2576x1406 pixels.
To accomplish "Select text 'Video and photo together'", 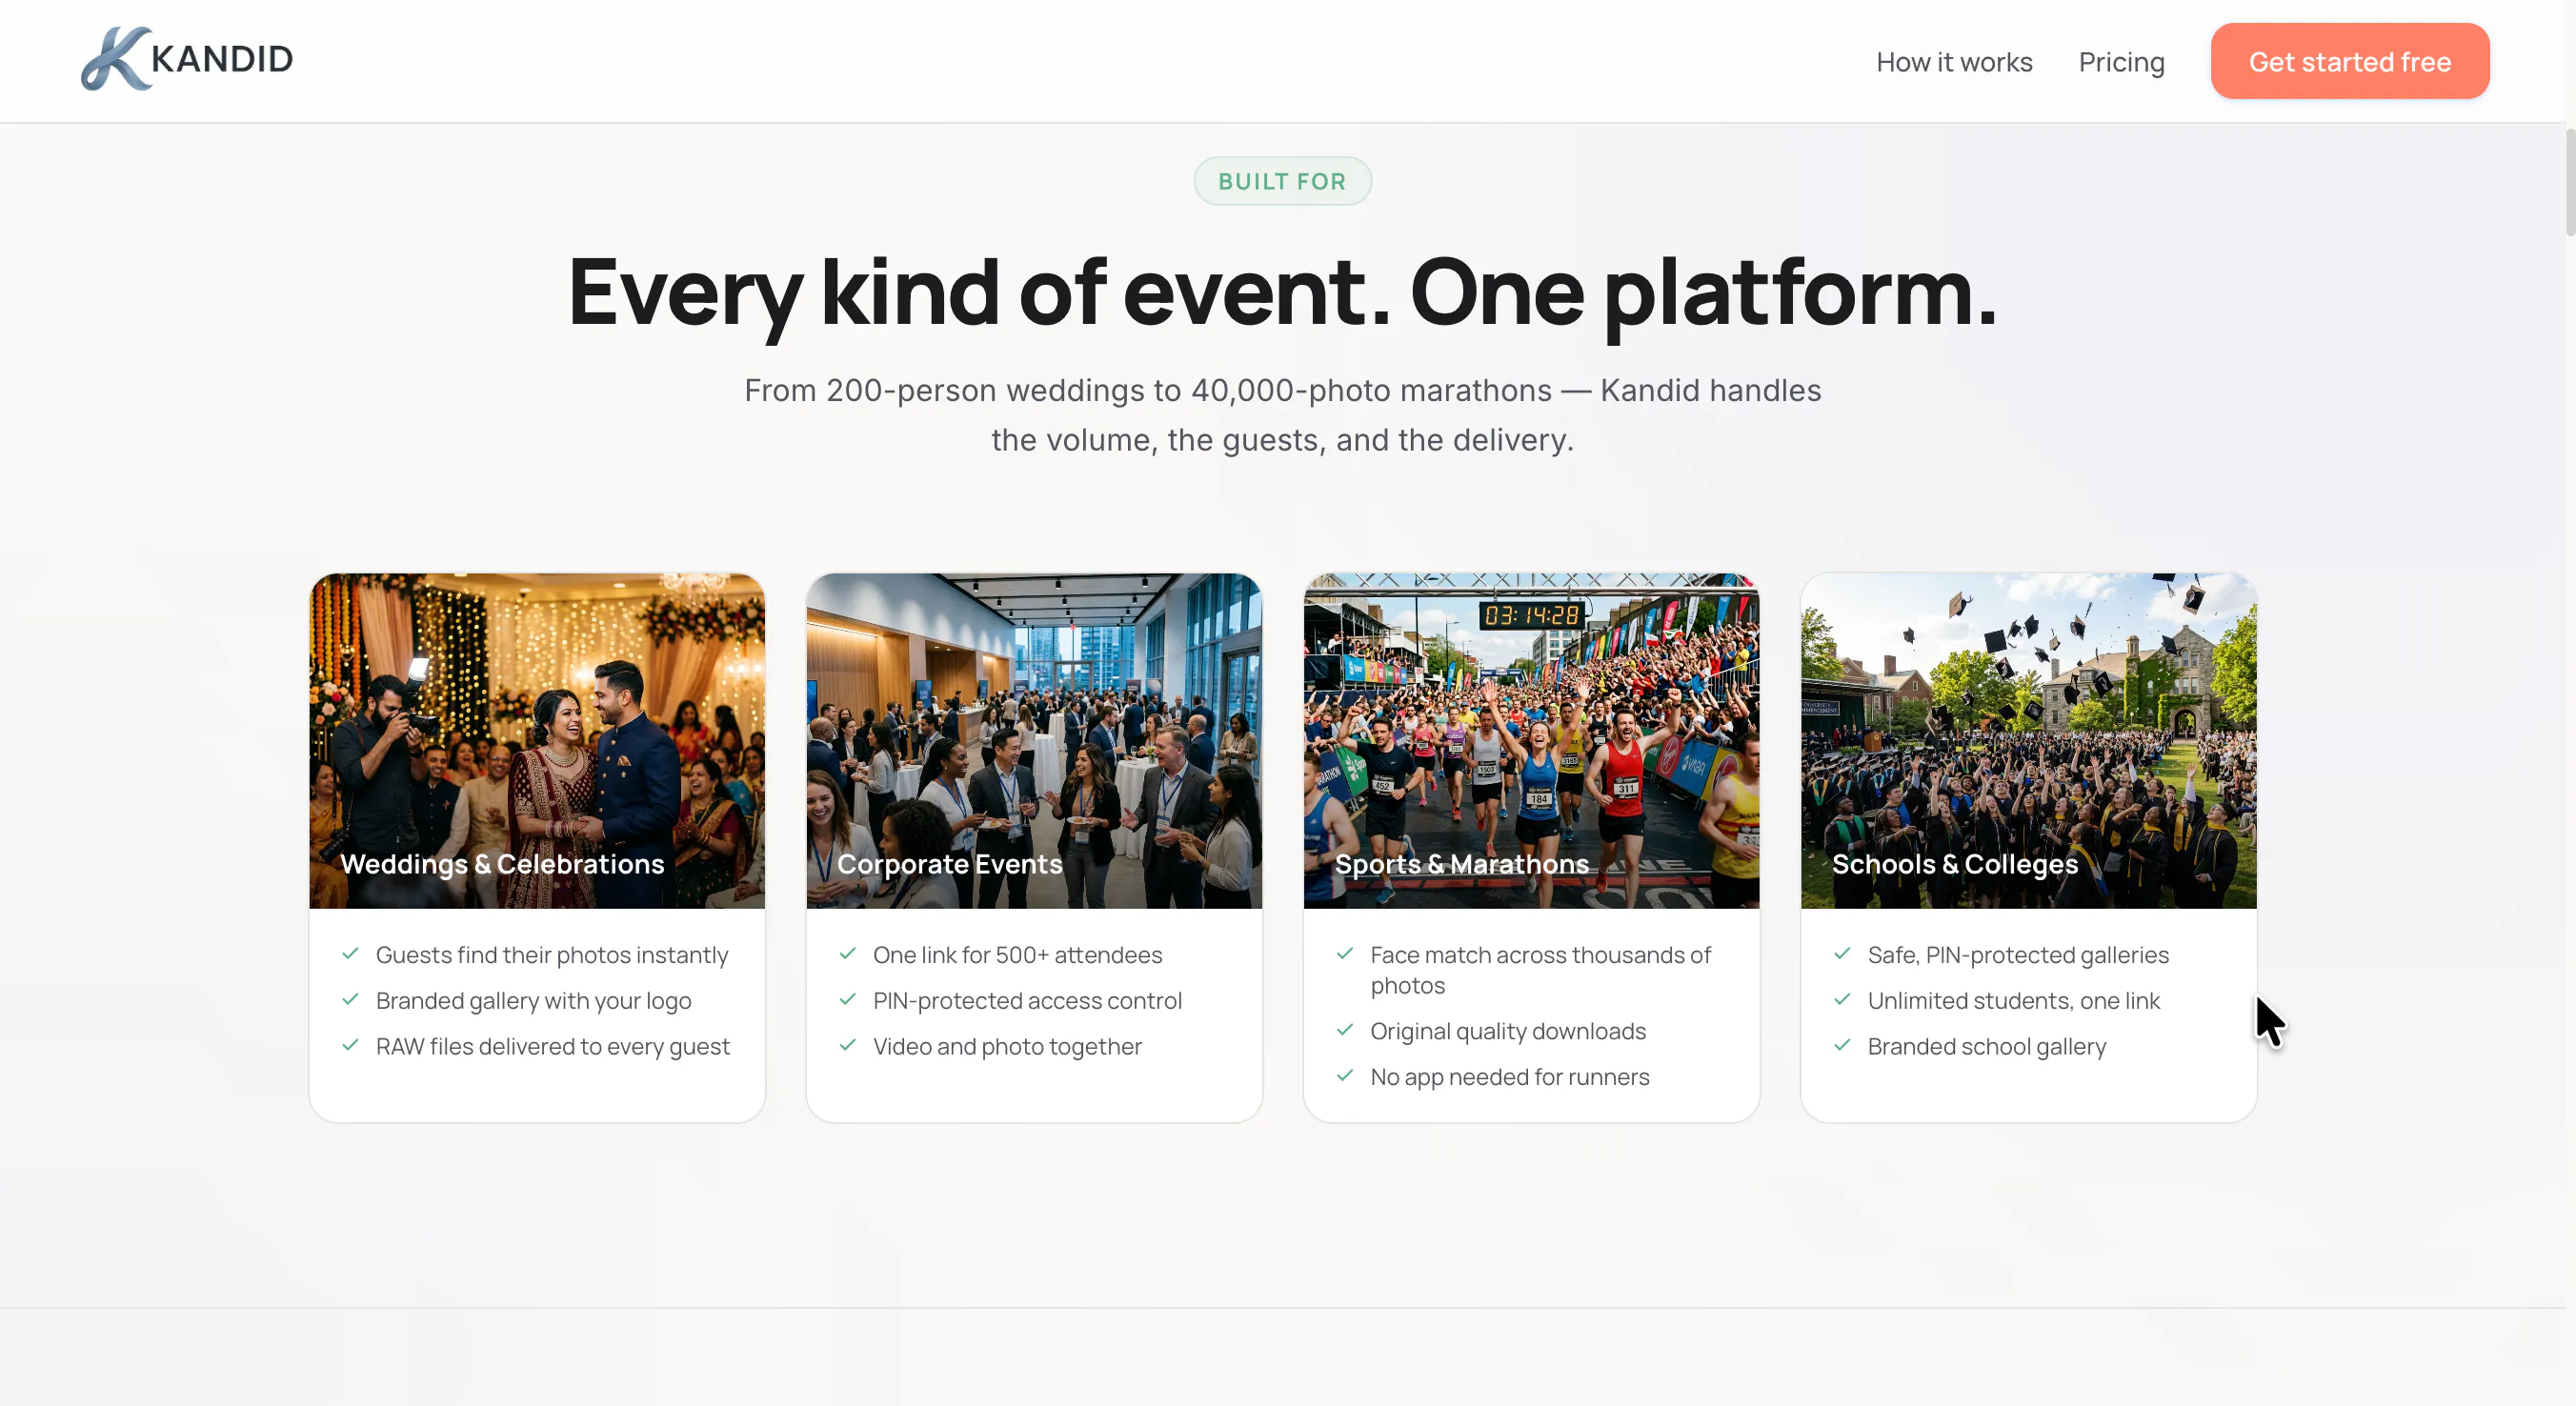I will (1007, 1047).
